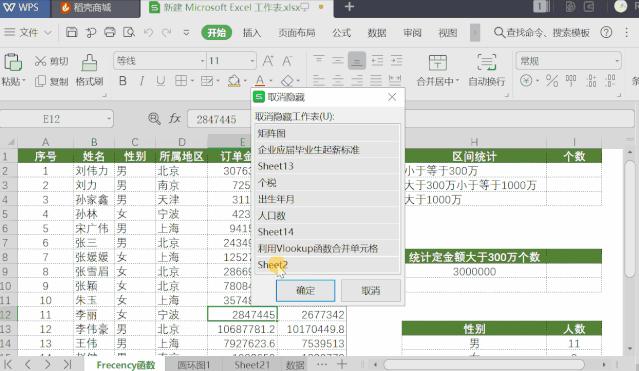Switch to the 公式 ribbon tab
This screenshot has height=371, width=639.
click(342, 33)
